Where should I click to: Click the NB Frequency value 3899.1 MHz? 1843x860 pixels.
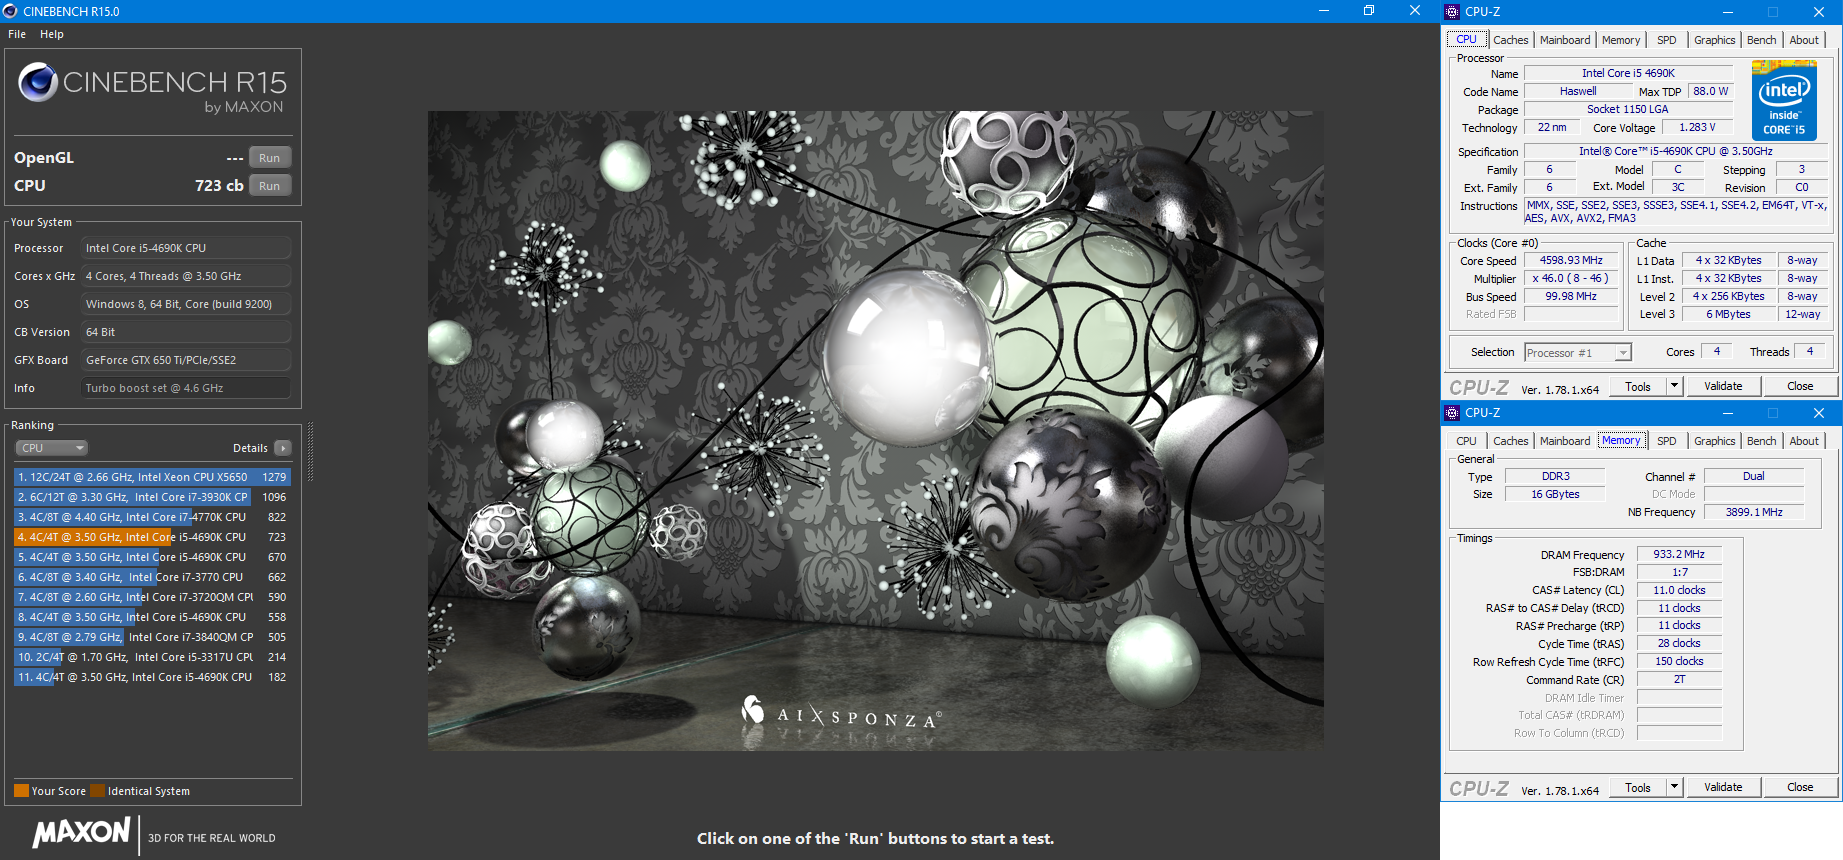(x=1754, y=512)
